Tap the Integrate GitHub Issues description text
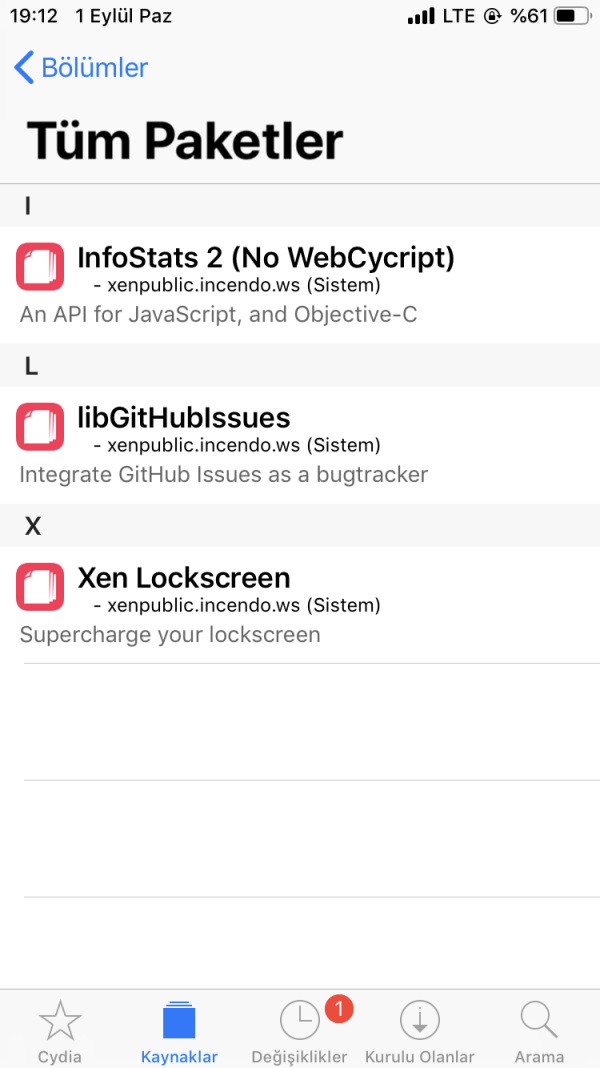 tap(223, 475)
